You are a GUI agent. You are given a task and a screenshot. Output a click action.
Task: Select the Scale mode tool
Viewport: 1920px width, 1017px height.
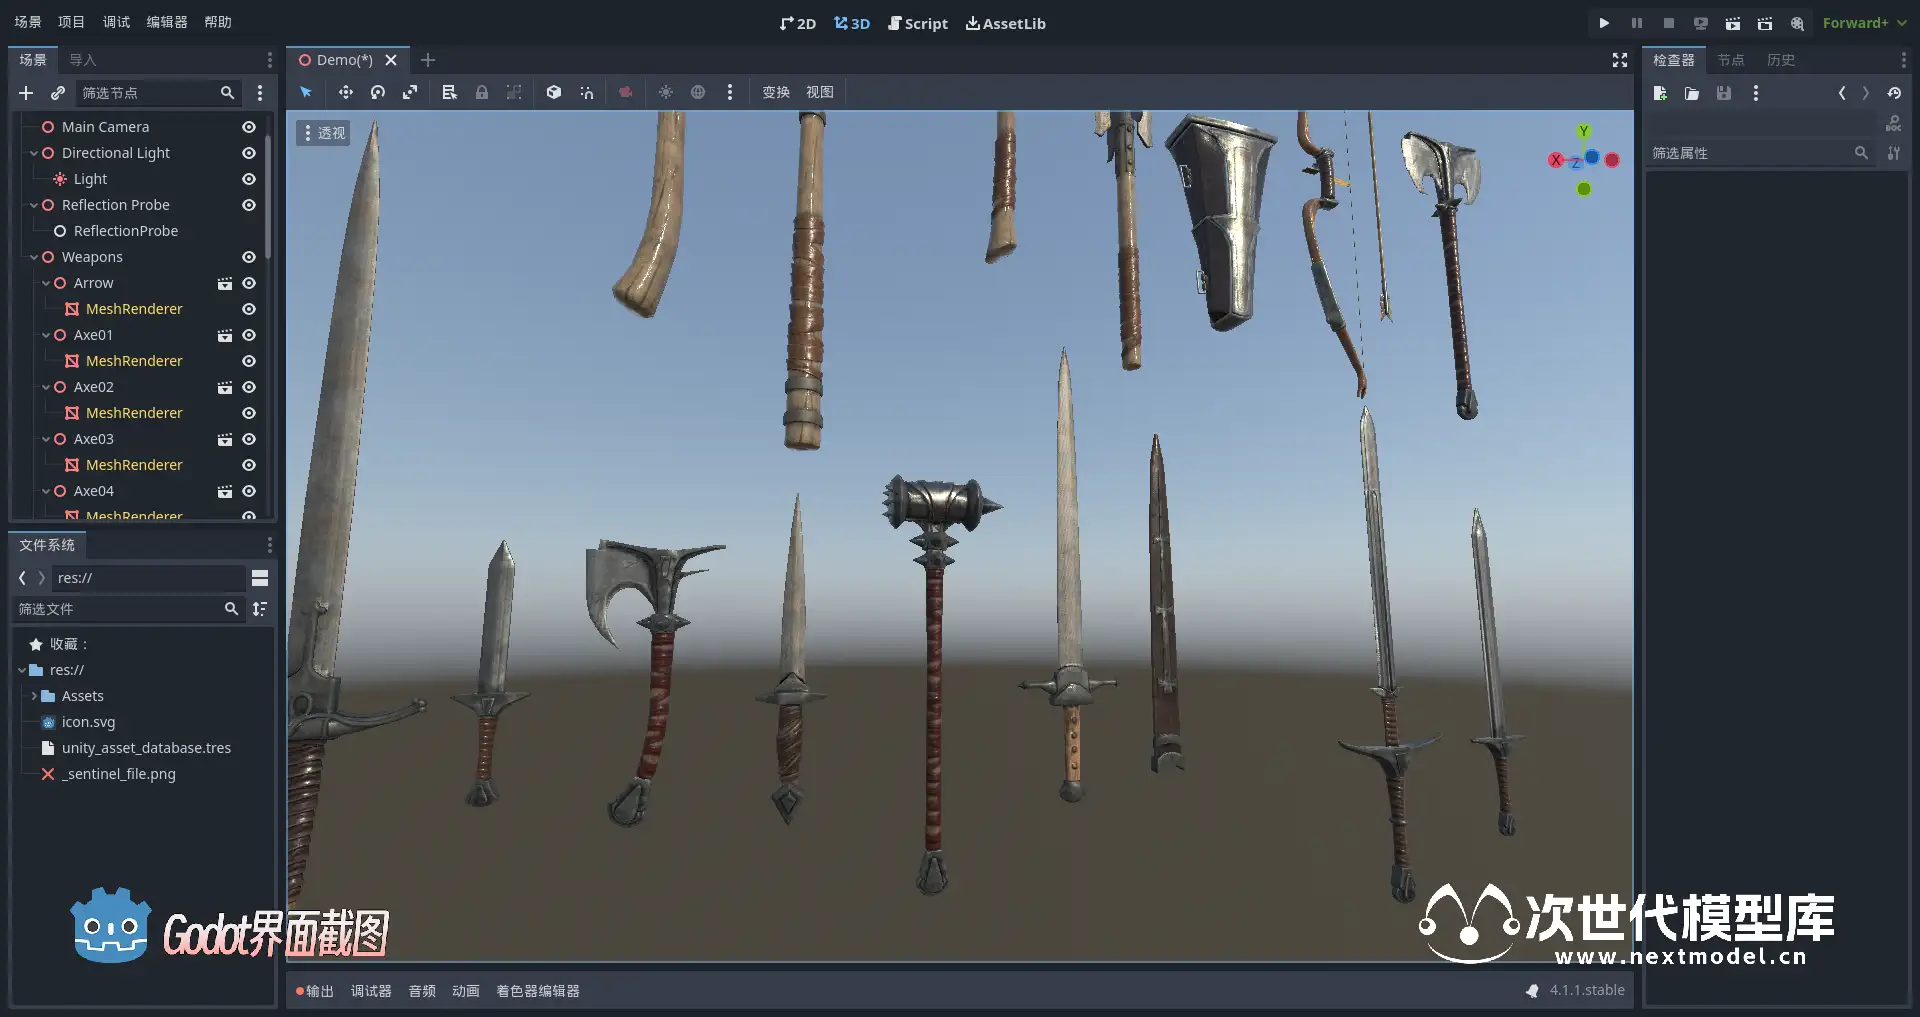click(410, 92)
